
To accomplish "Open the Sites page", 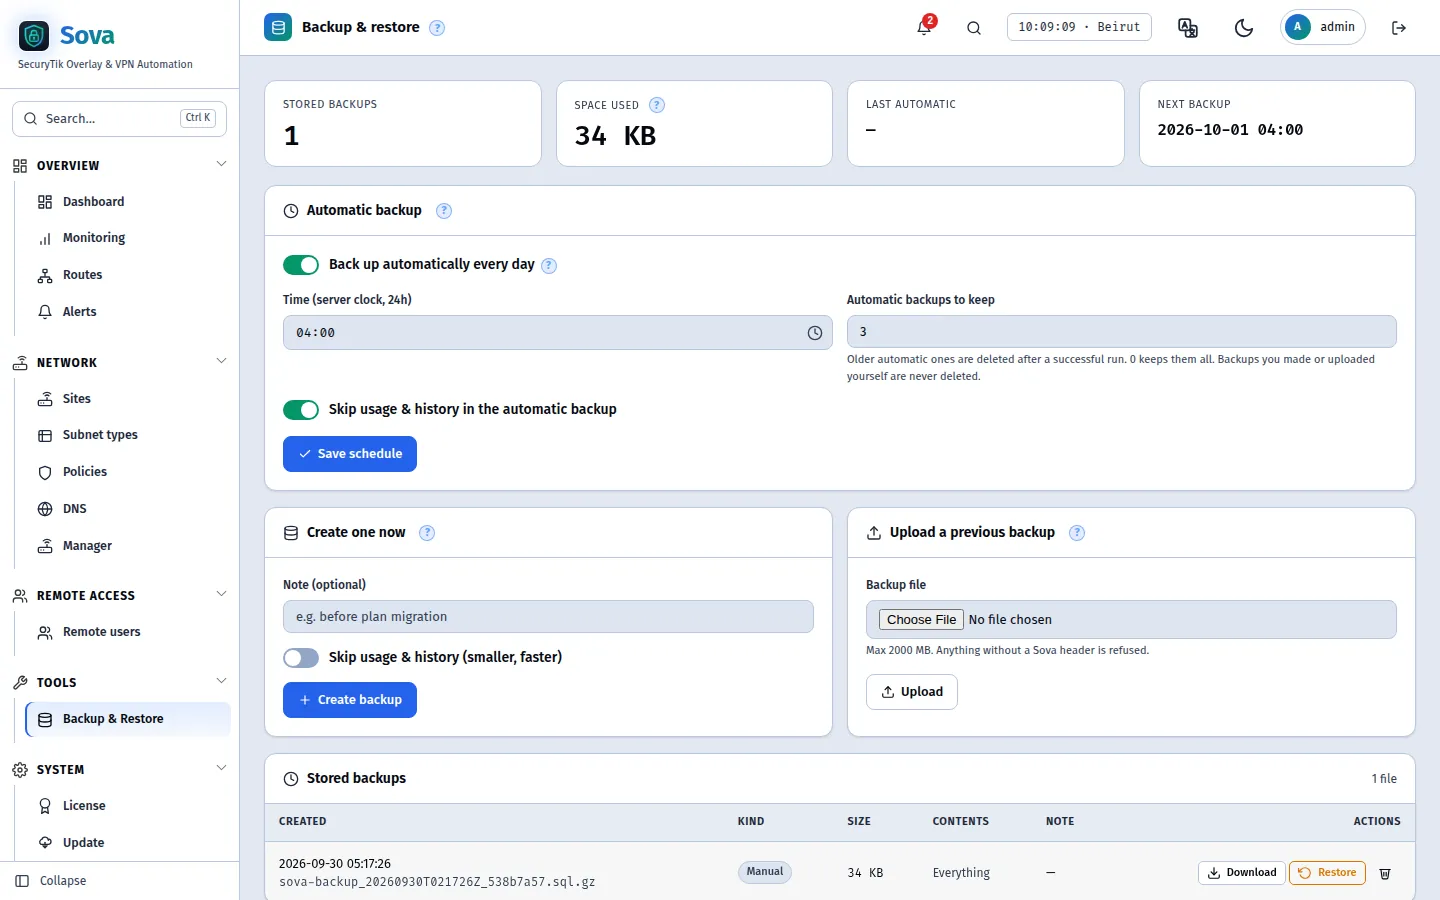I will 128,399.
